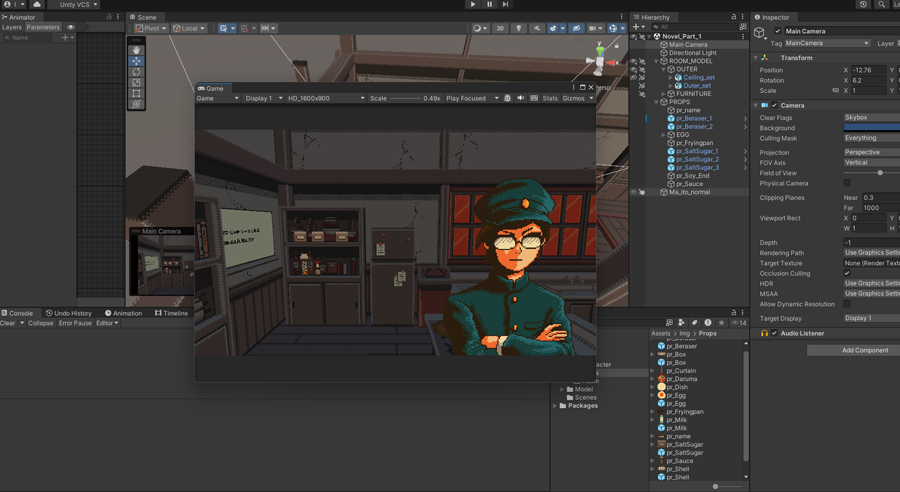This screenshot has width=900, height=492.
Task: Uncheck the Camera component enabled checkbox
Action: (774, 105)
